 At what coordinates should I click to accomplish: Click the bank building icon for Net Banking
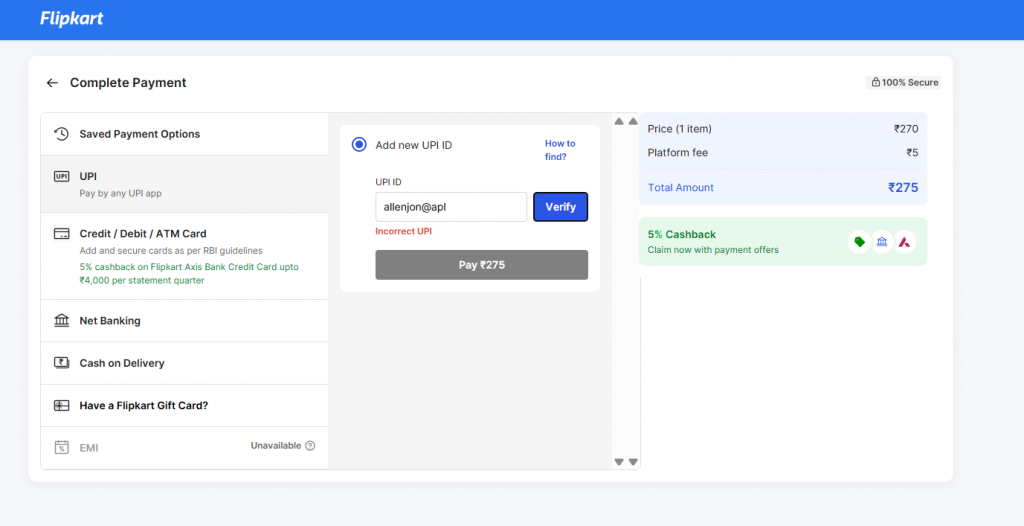[x=61, y=321]
